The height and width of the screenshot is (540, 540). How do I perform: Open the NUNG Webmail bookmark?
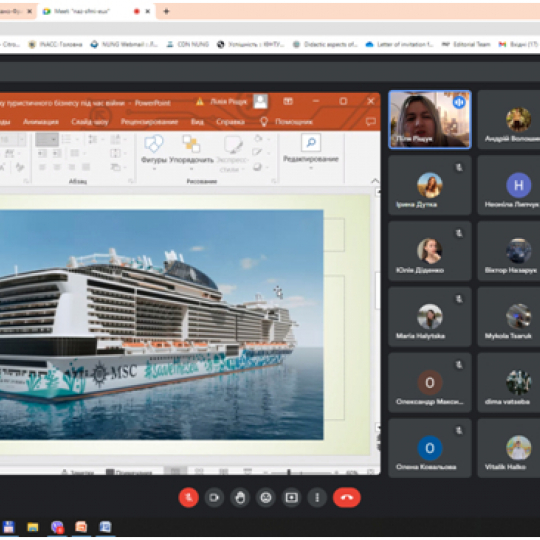pos(124,44)
